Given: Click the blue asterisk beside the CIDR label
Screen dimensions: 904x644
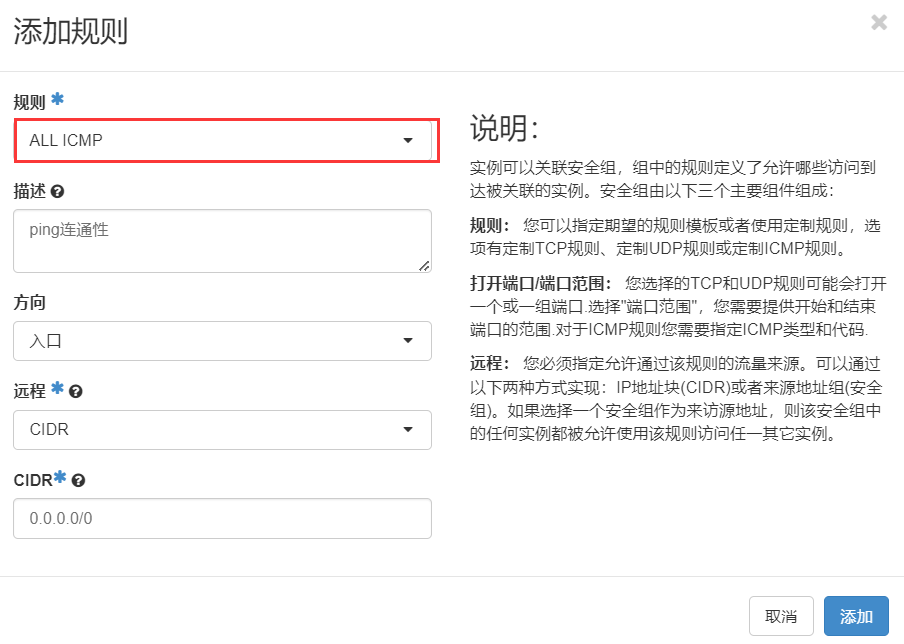Looking at the screenshot, I should (60, 478).
